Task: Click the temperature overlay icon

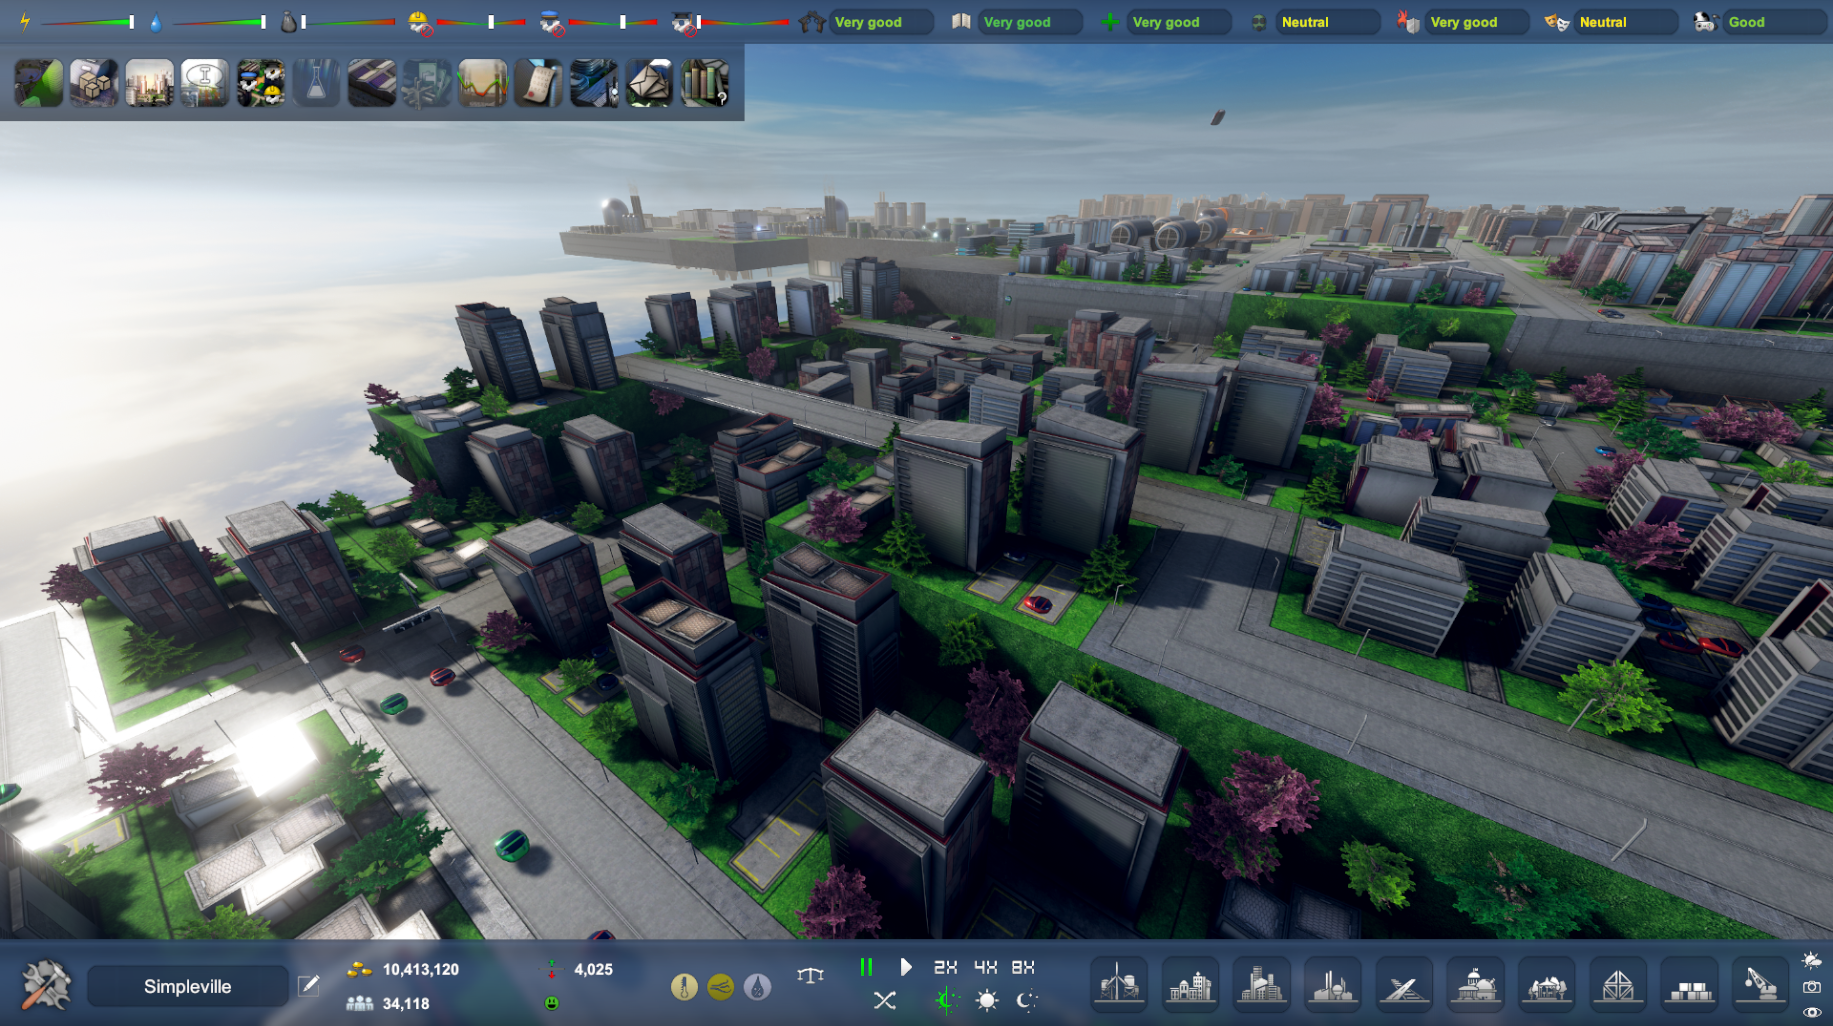Action: (684, 987)
